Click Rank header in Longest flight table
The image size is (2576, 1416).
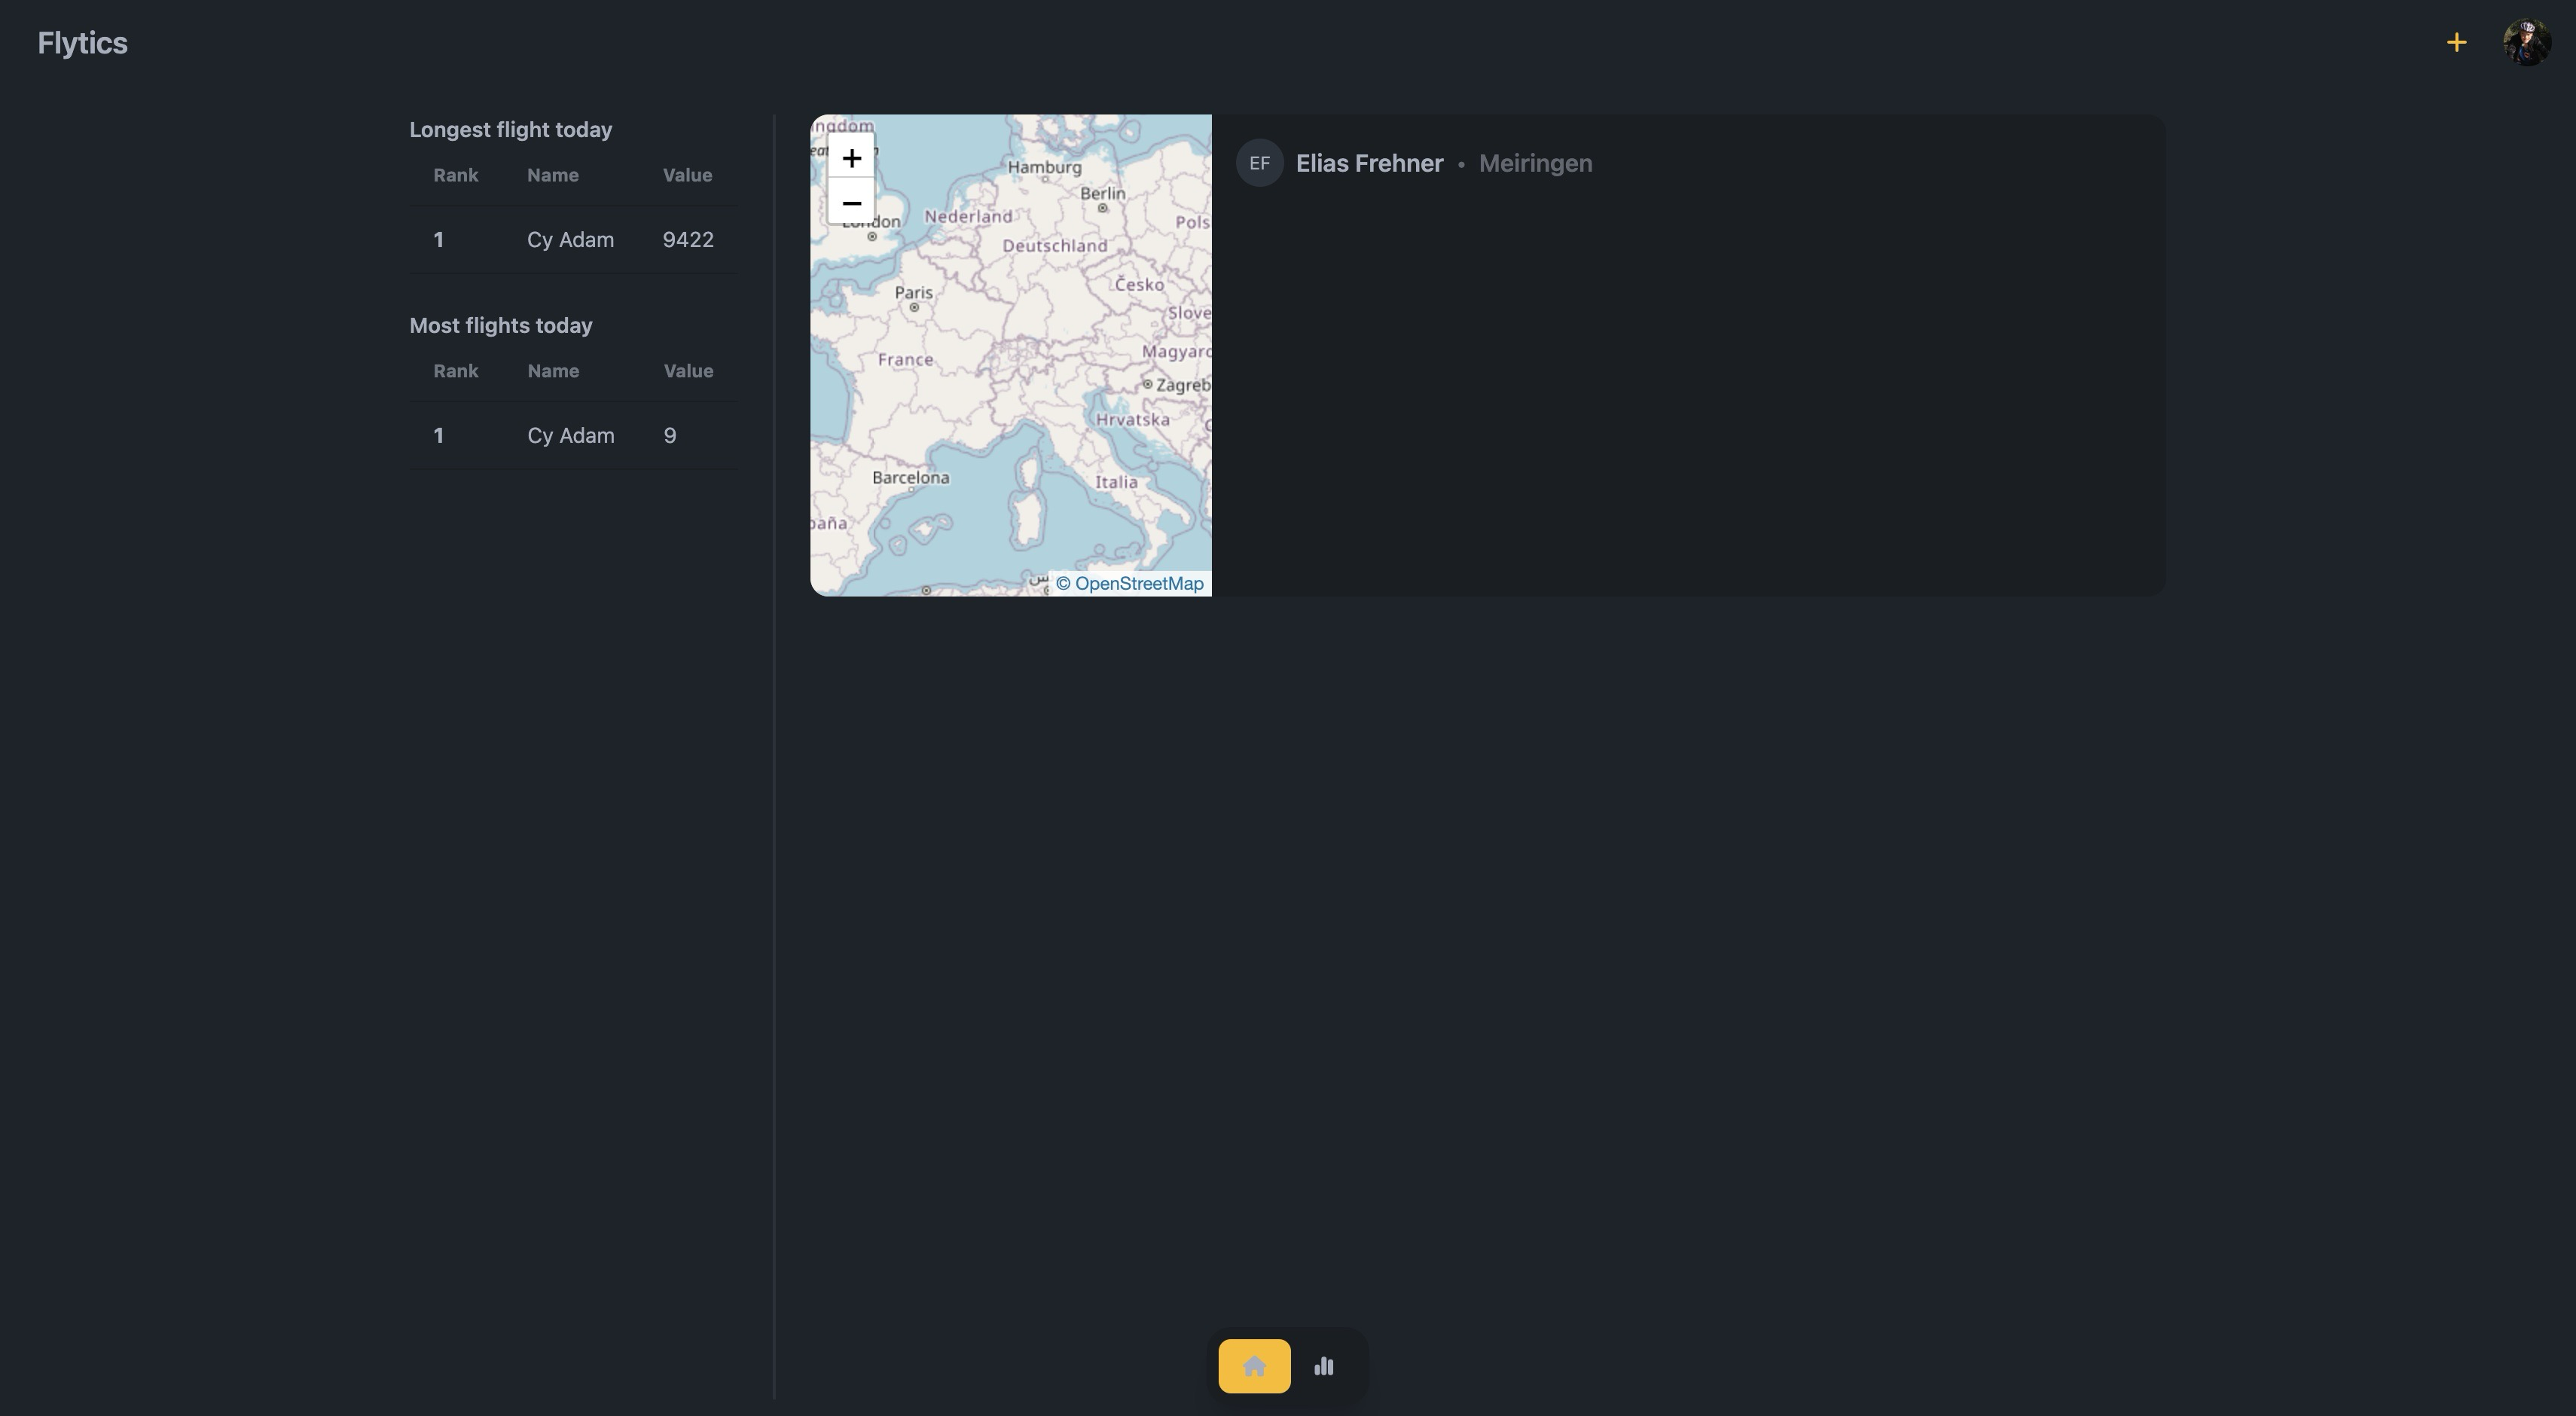455,175
